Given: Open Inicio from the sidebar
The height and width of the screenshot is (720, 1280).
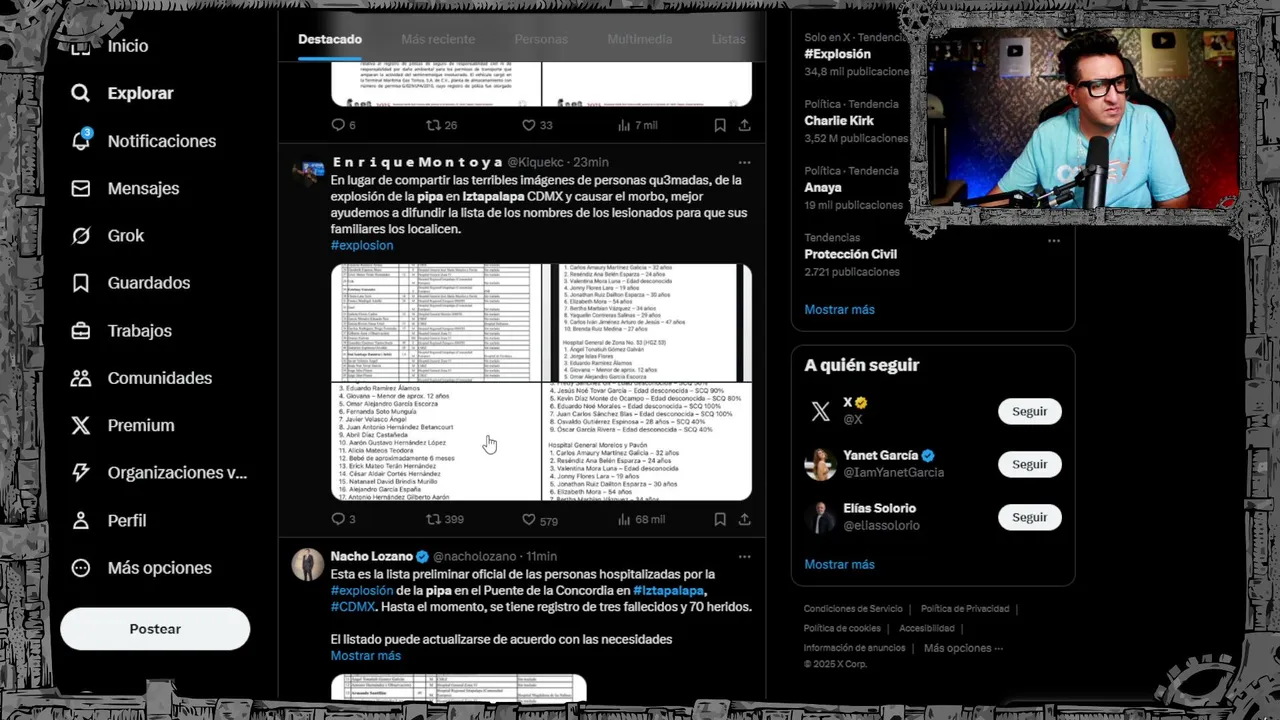Looking at the screenshot, I should click(127, 46).
